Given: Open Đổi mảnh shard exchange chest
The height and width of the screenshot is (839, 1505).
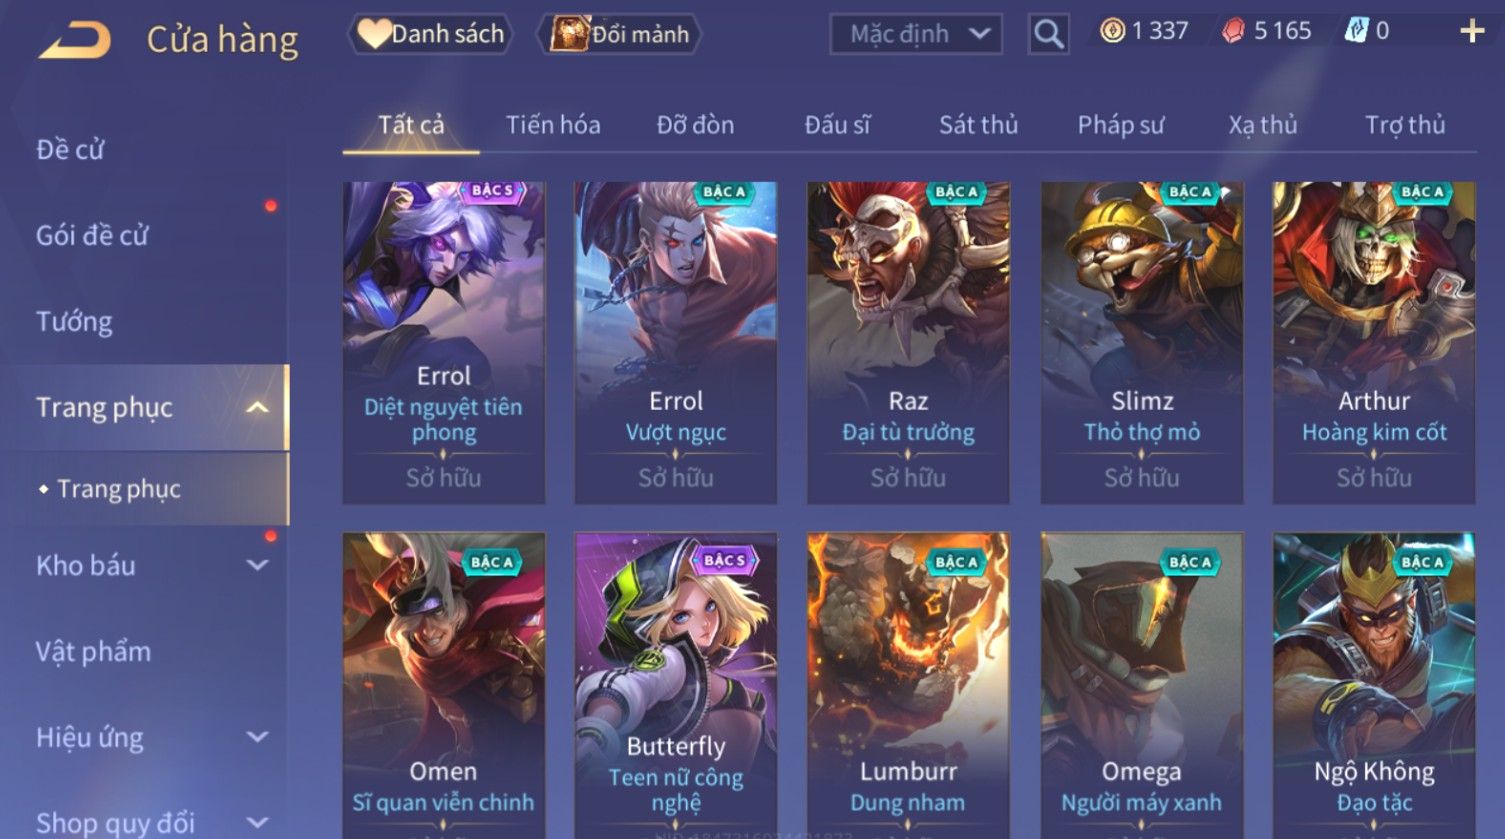Looking at the screenshot, I should (x=619, y=34).
